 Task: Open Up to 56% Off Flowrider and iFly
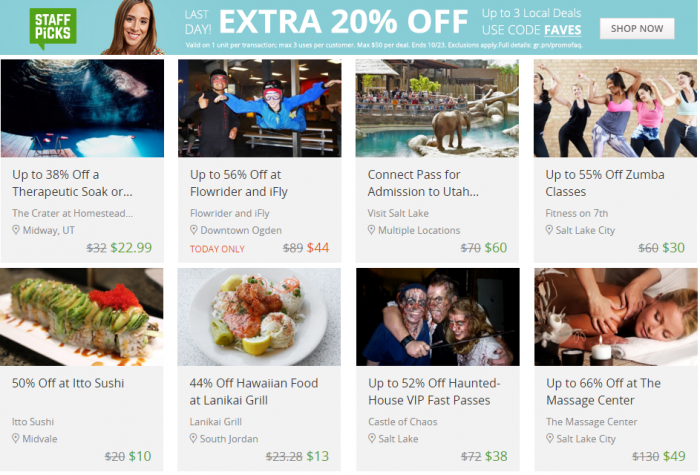pos(238,183)
